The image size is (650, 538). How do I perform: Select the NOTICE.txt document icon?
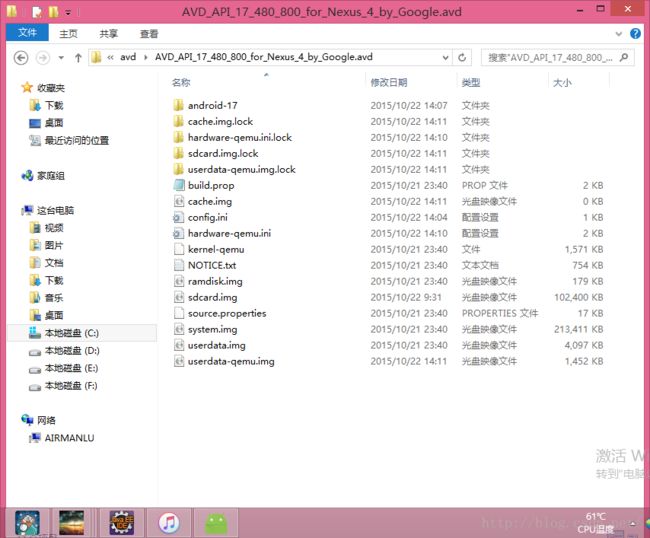point(179,265)
